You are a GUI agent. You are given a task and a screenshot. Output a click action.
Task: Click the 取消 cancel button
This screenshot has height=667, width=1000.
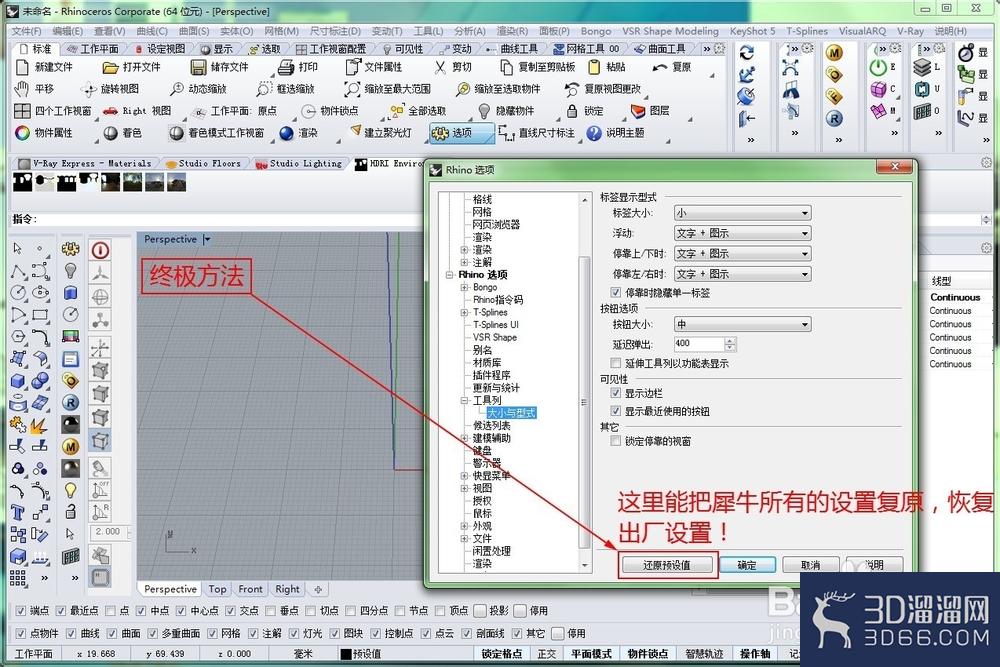[811, 565]
